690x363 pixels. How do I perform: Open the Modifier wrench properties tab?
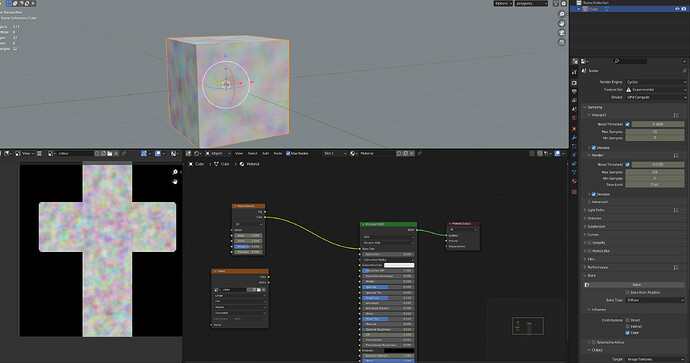click(x=574, y=137)
